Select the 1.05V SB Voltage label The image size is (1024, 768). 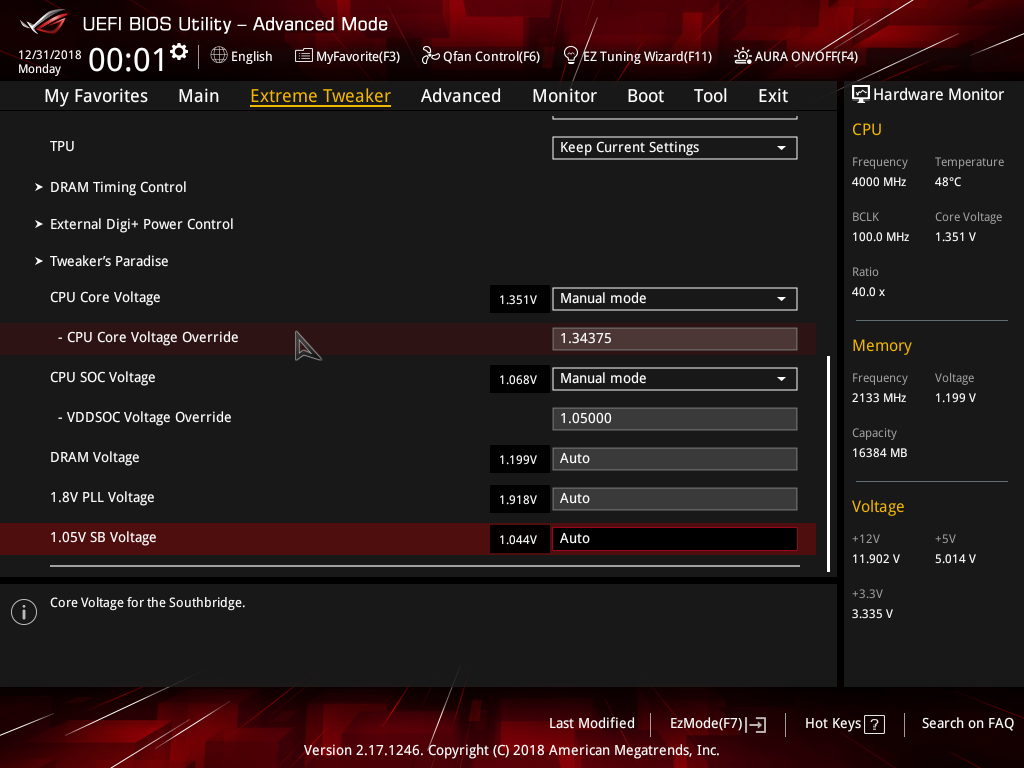point(103,537)
